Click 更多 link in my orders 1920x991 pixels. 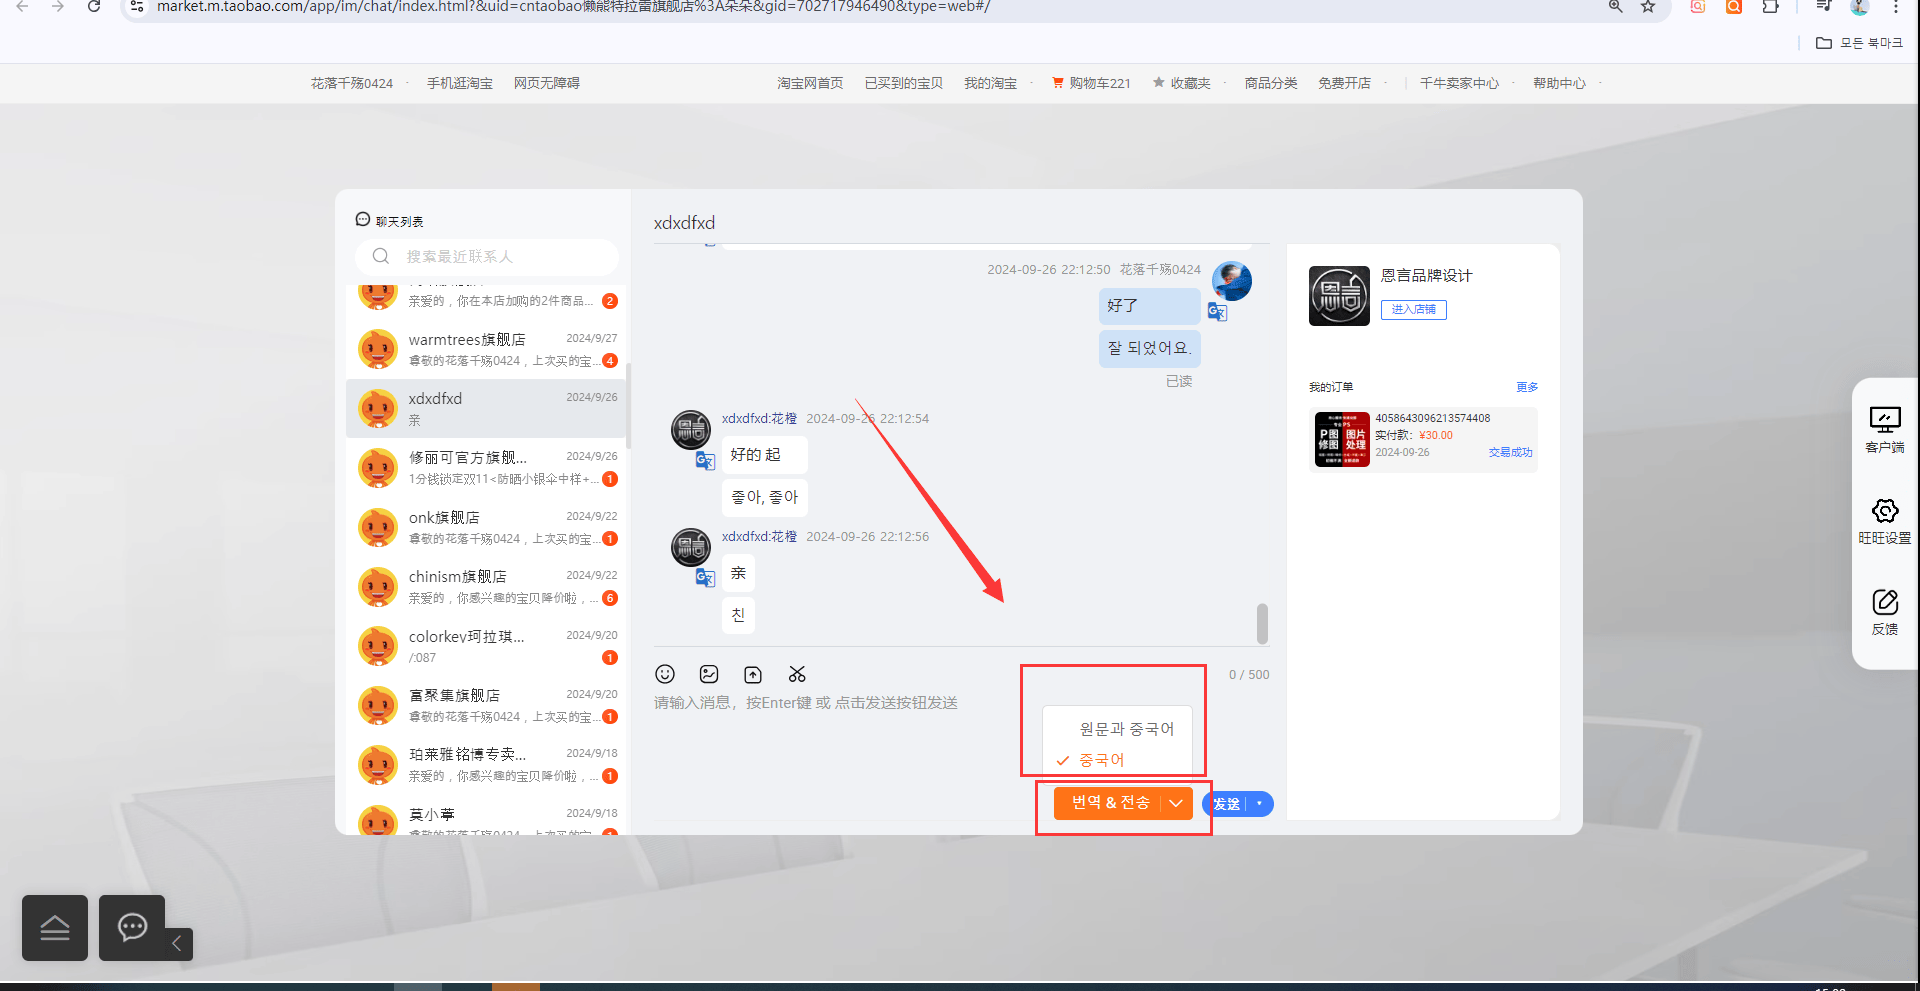1527,387
